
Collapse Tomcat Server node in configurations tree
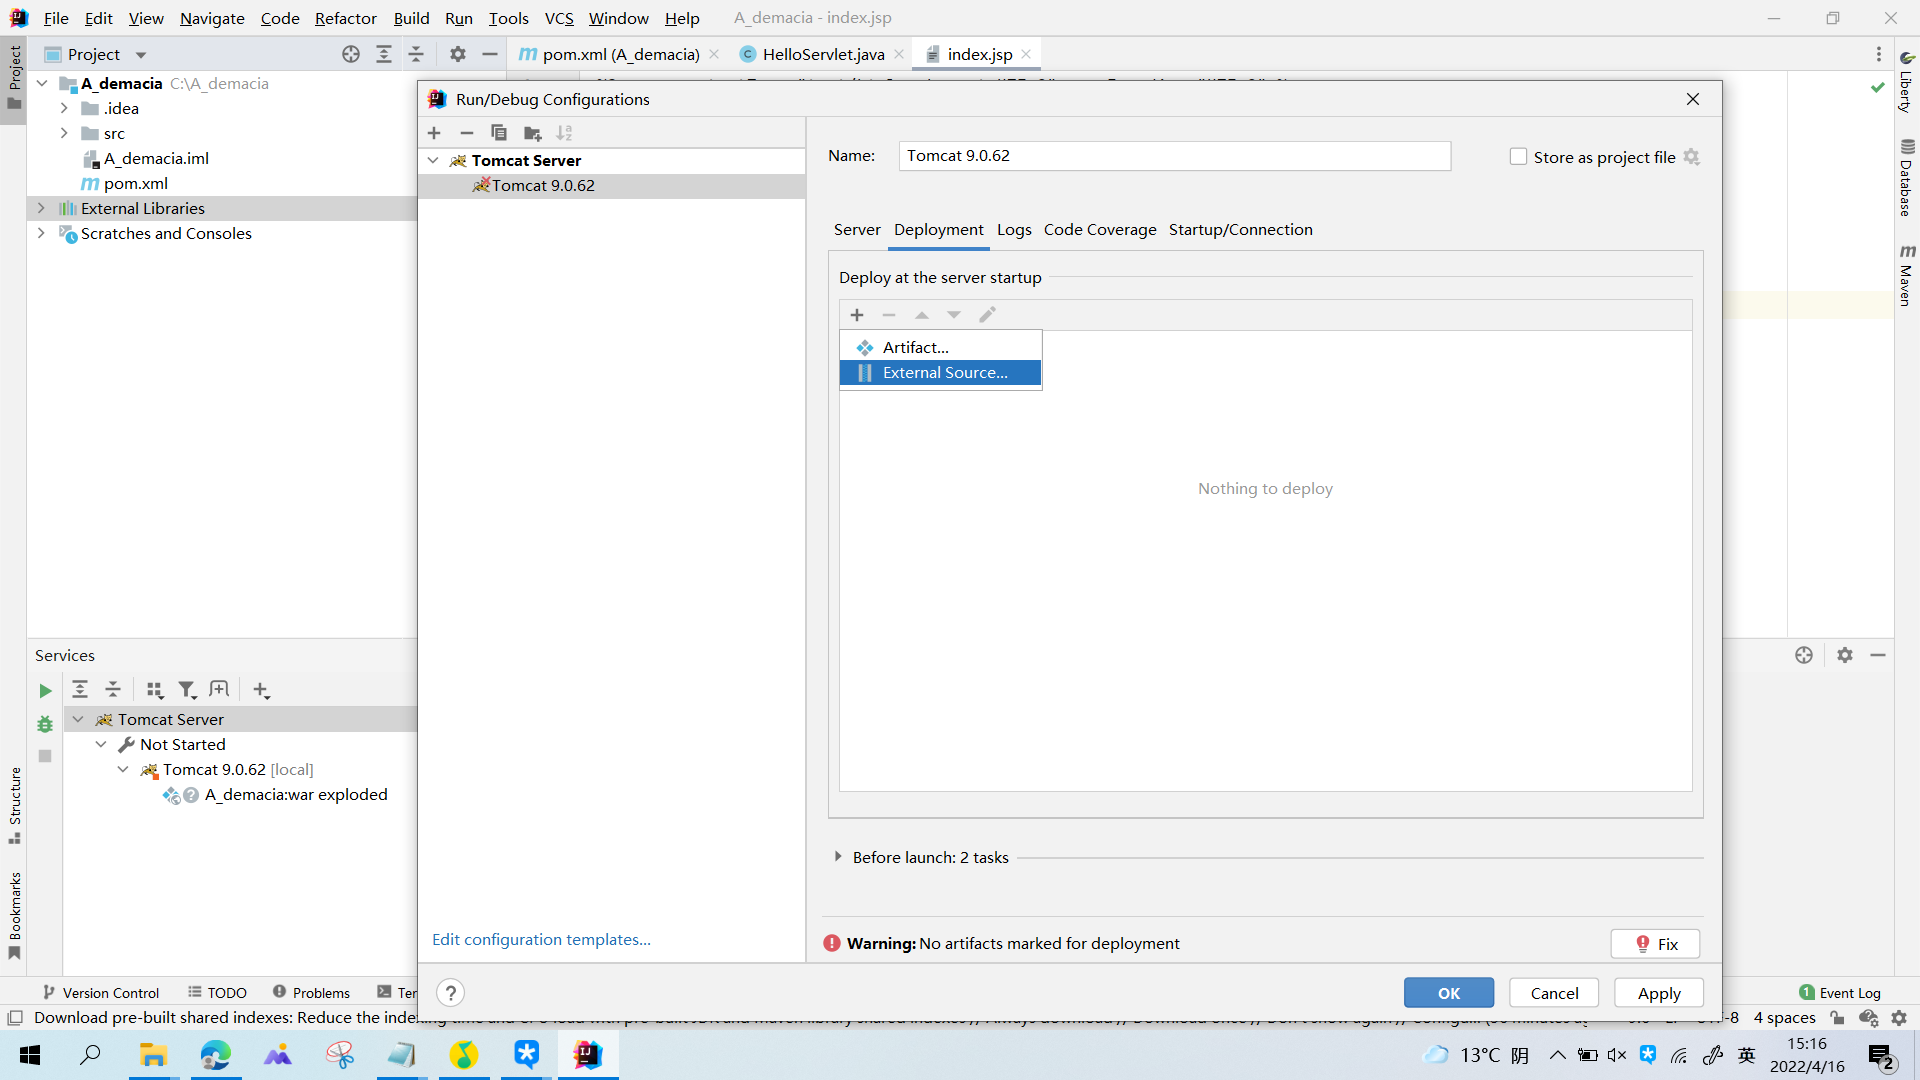[433, 160]
